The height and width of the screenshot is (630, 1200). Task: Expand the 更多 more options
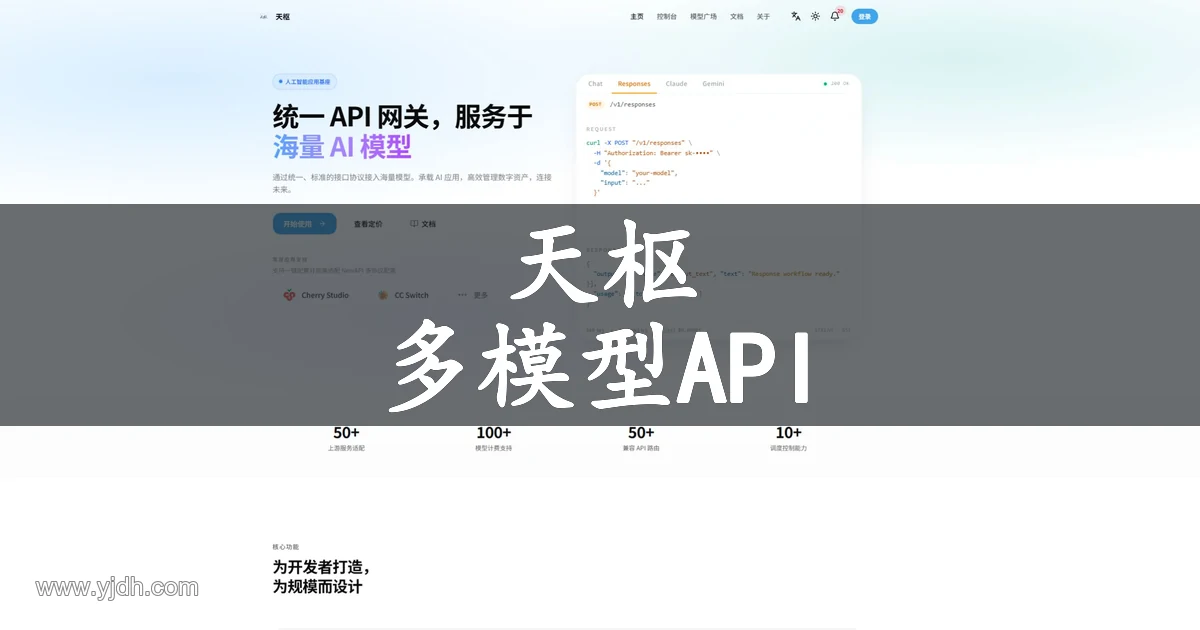click(474, 295)
